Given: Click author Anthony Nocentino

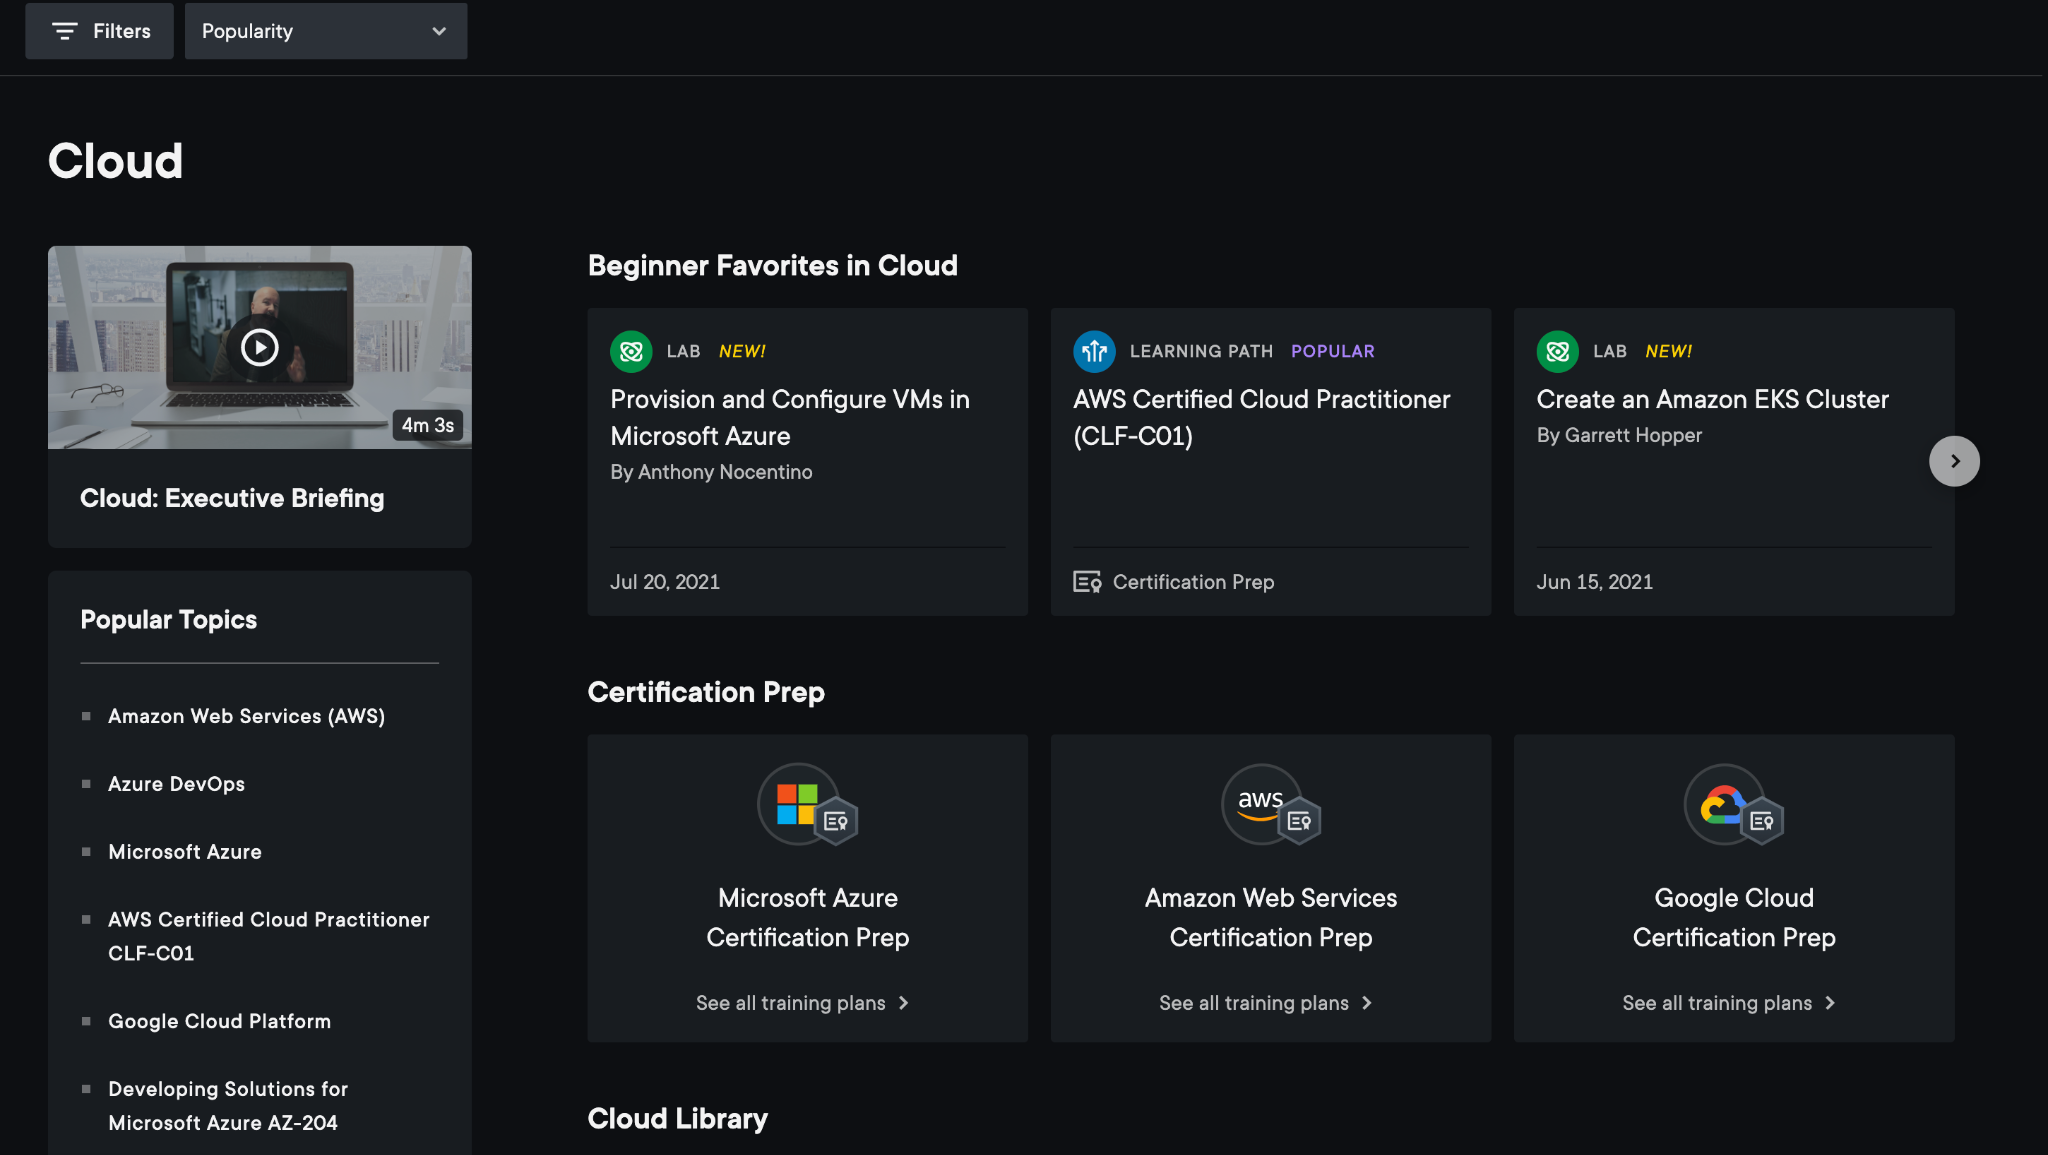Looking at the screenshot, I should [x=725, y=472].
